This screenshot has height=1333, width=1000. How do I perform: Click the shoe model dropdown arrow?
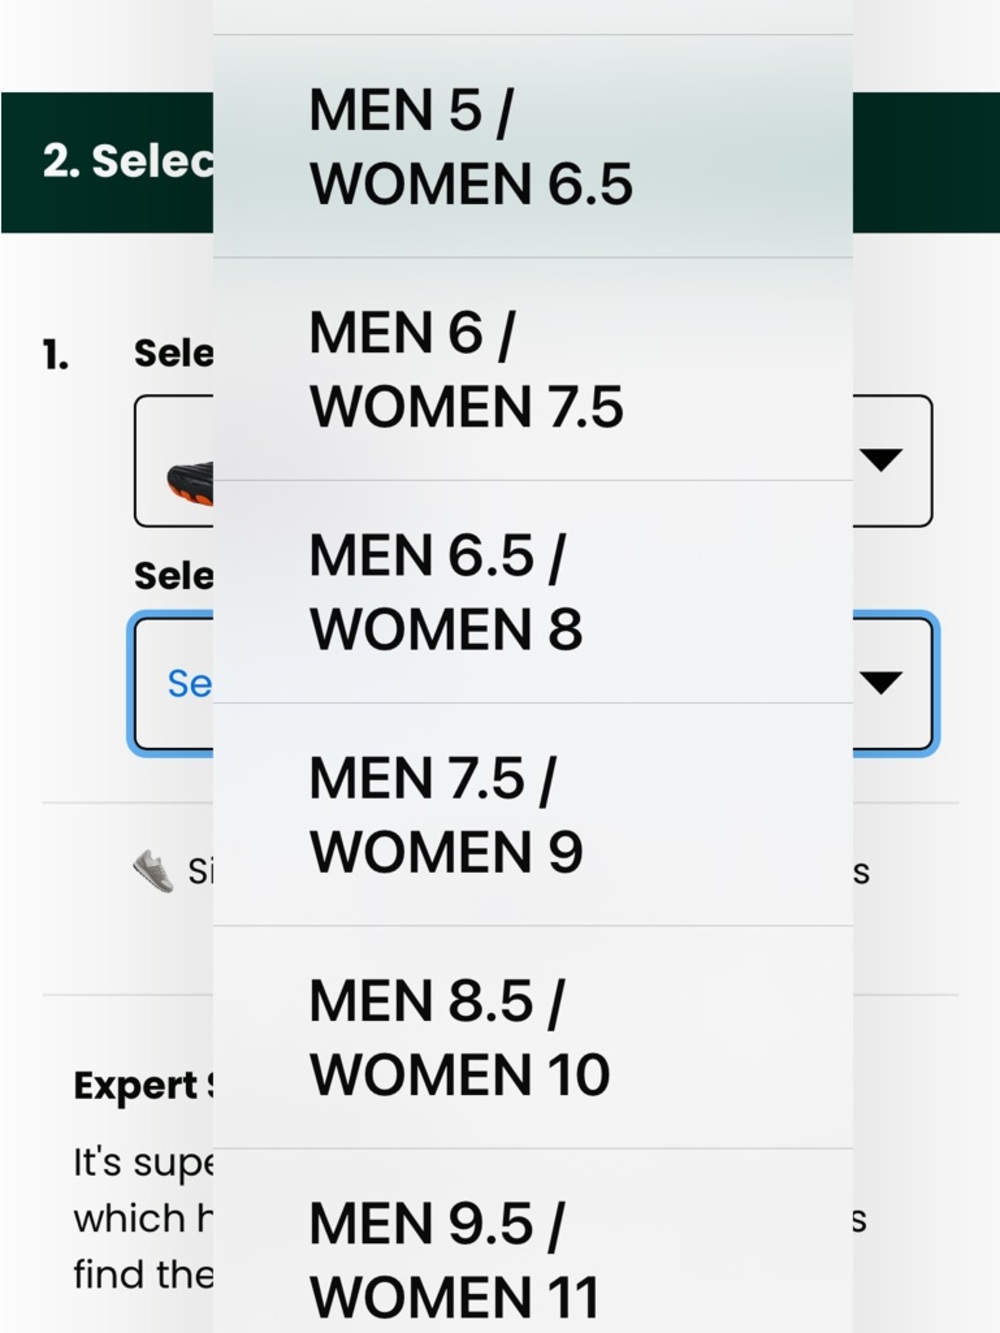tap(881, 460)
